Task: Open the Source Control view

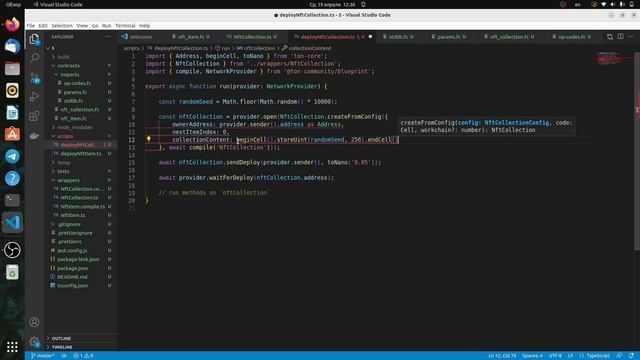Action: (x=34, y=78)
